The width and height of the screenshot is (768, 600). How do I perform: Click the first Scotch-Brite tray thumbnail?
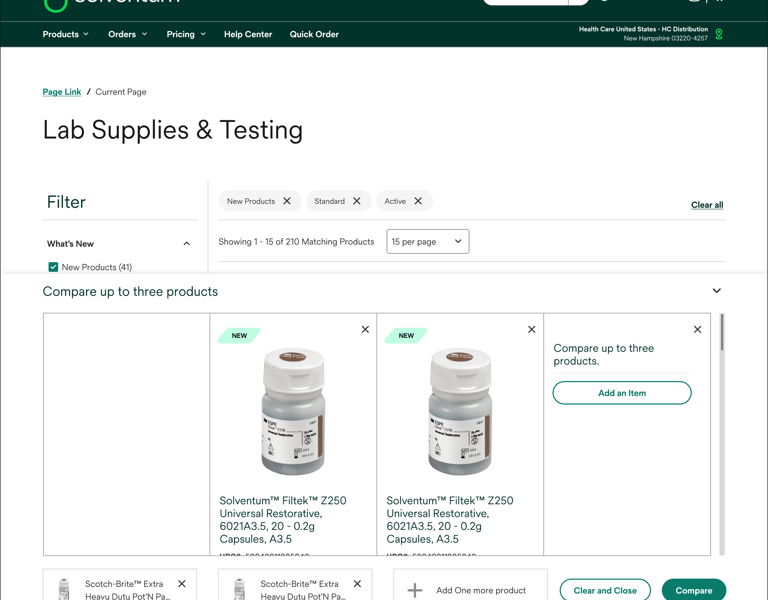point(64,589)
